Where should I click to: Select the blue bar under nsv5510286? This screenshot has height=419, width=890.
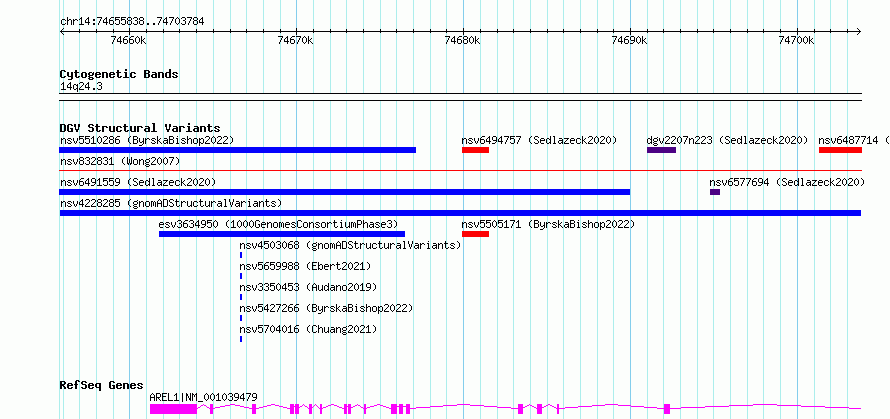pyautogui.click(x=238, y=150)
